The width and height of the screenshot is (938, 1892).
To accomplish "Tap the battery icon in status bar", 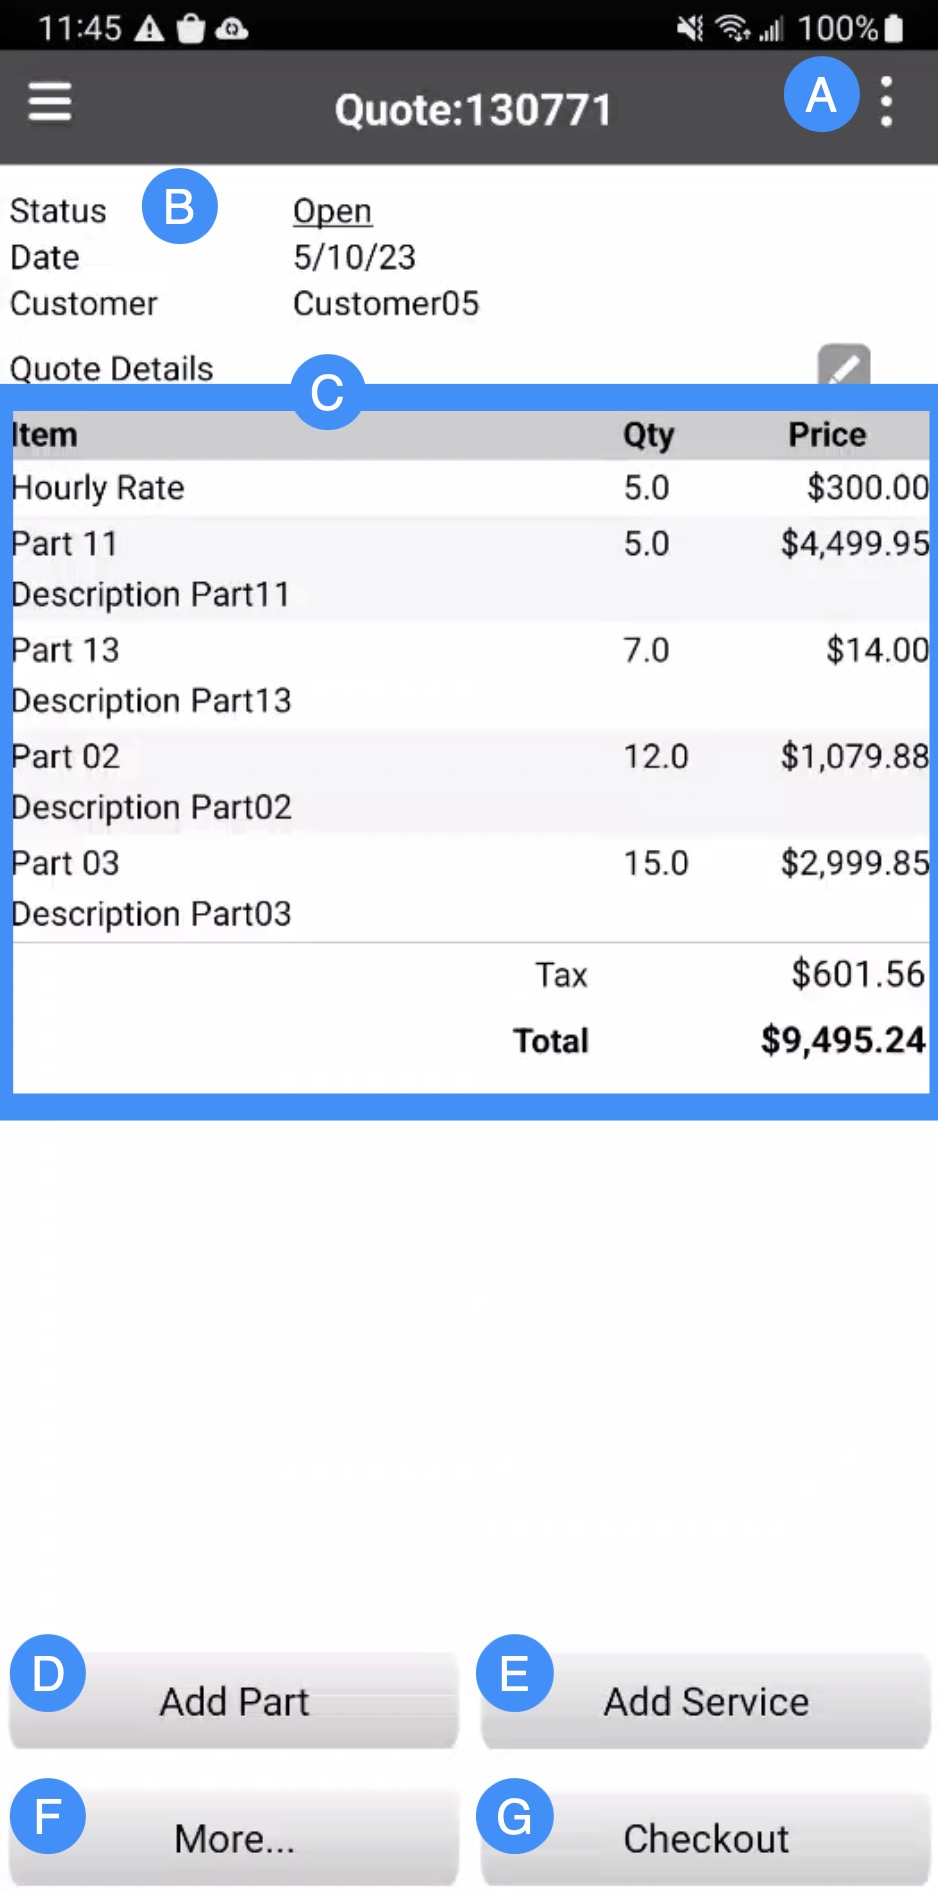I will tap(894, 28).
